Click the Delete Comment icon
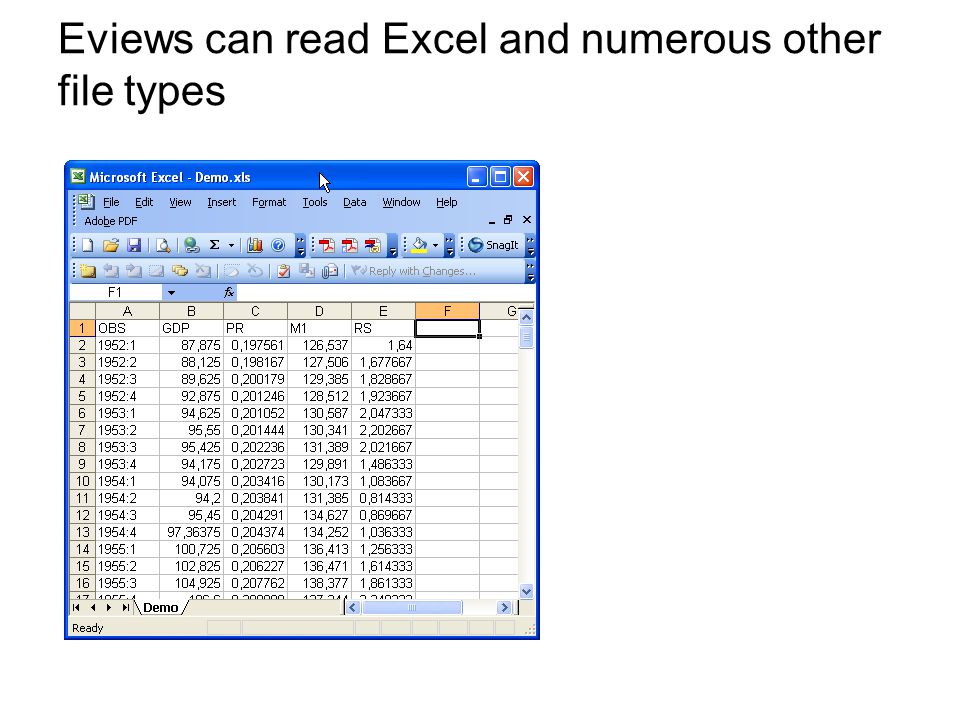960x720 pixels. (203, 271)
